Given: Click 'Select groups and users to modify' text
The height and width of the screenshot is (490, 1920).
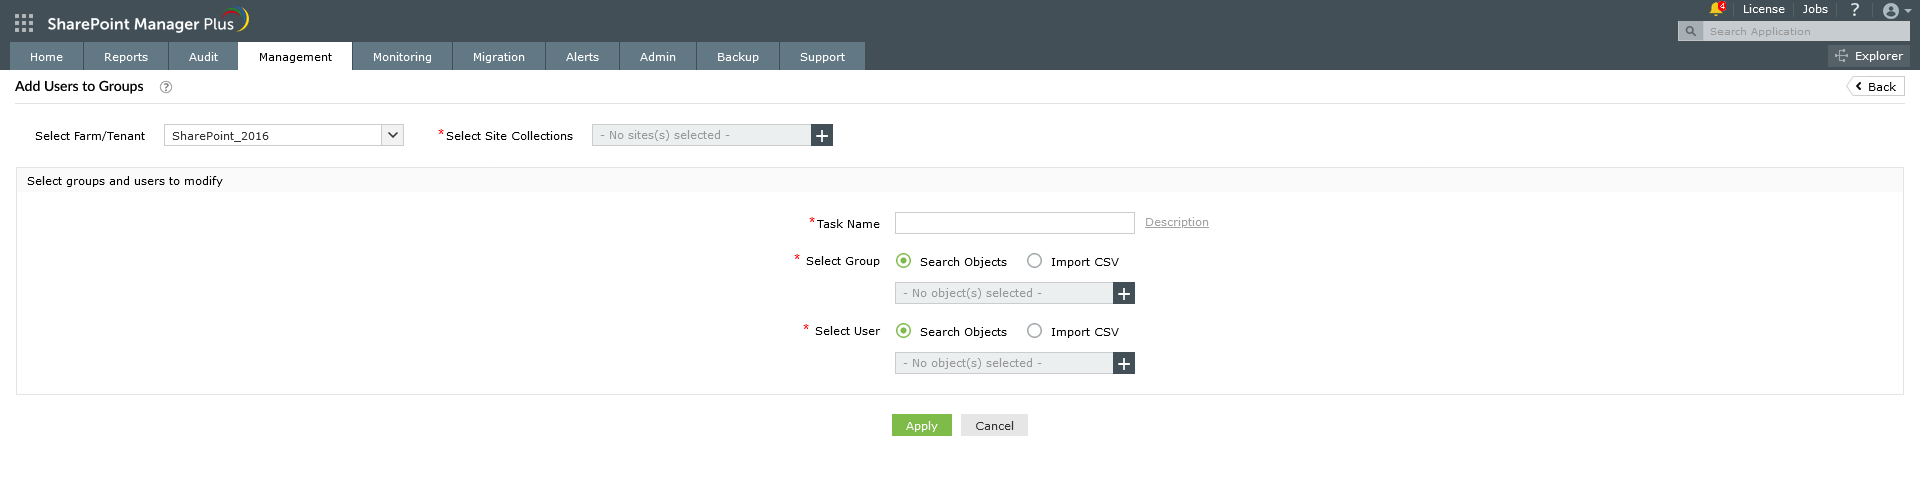Looking at the screenshot, I should click(125, 181).
